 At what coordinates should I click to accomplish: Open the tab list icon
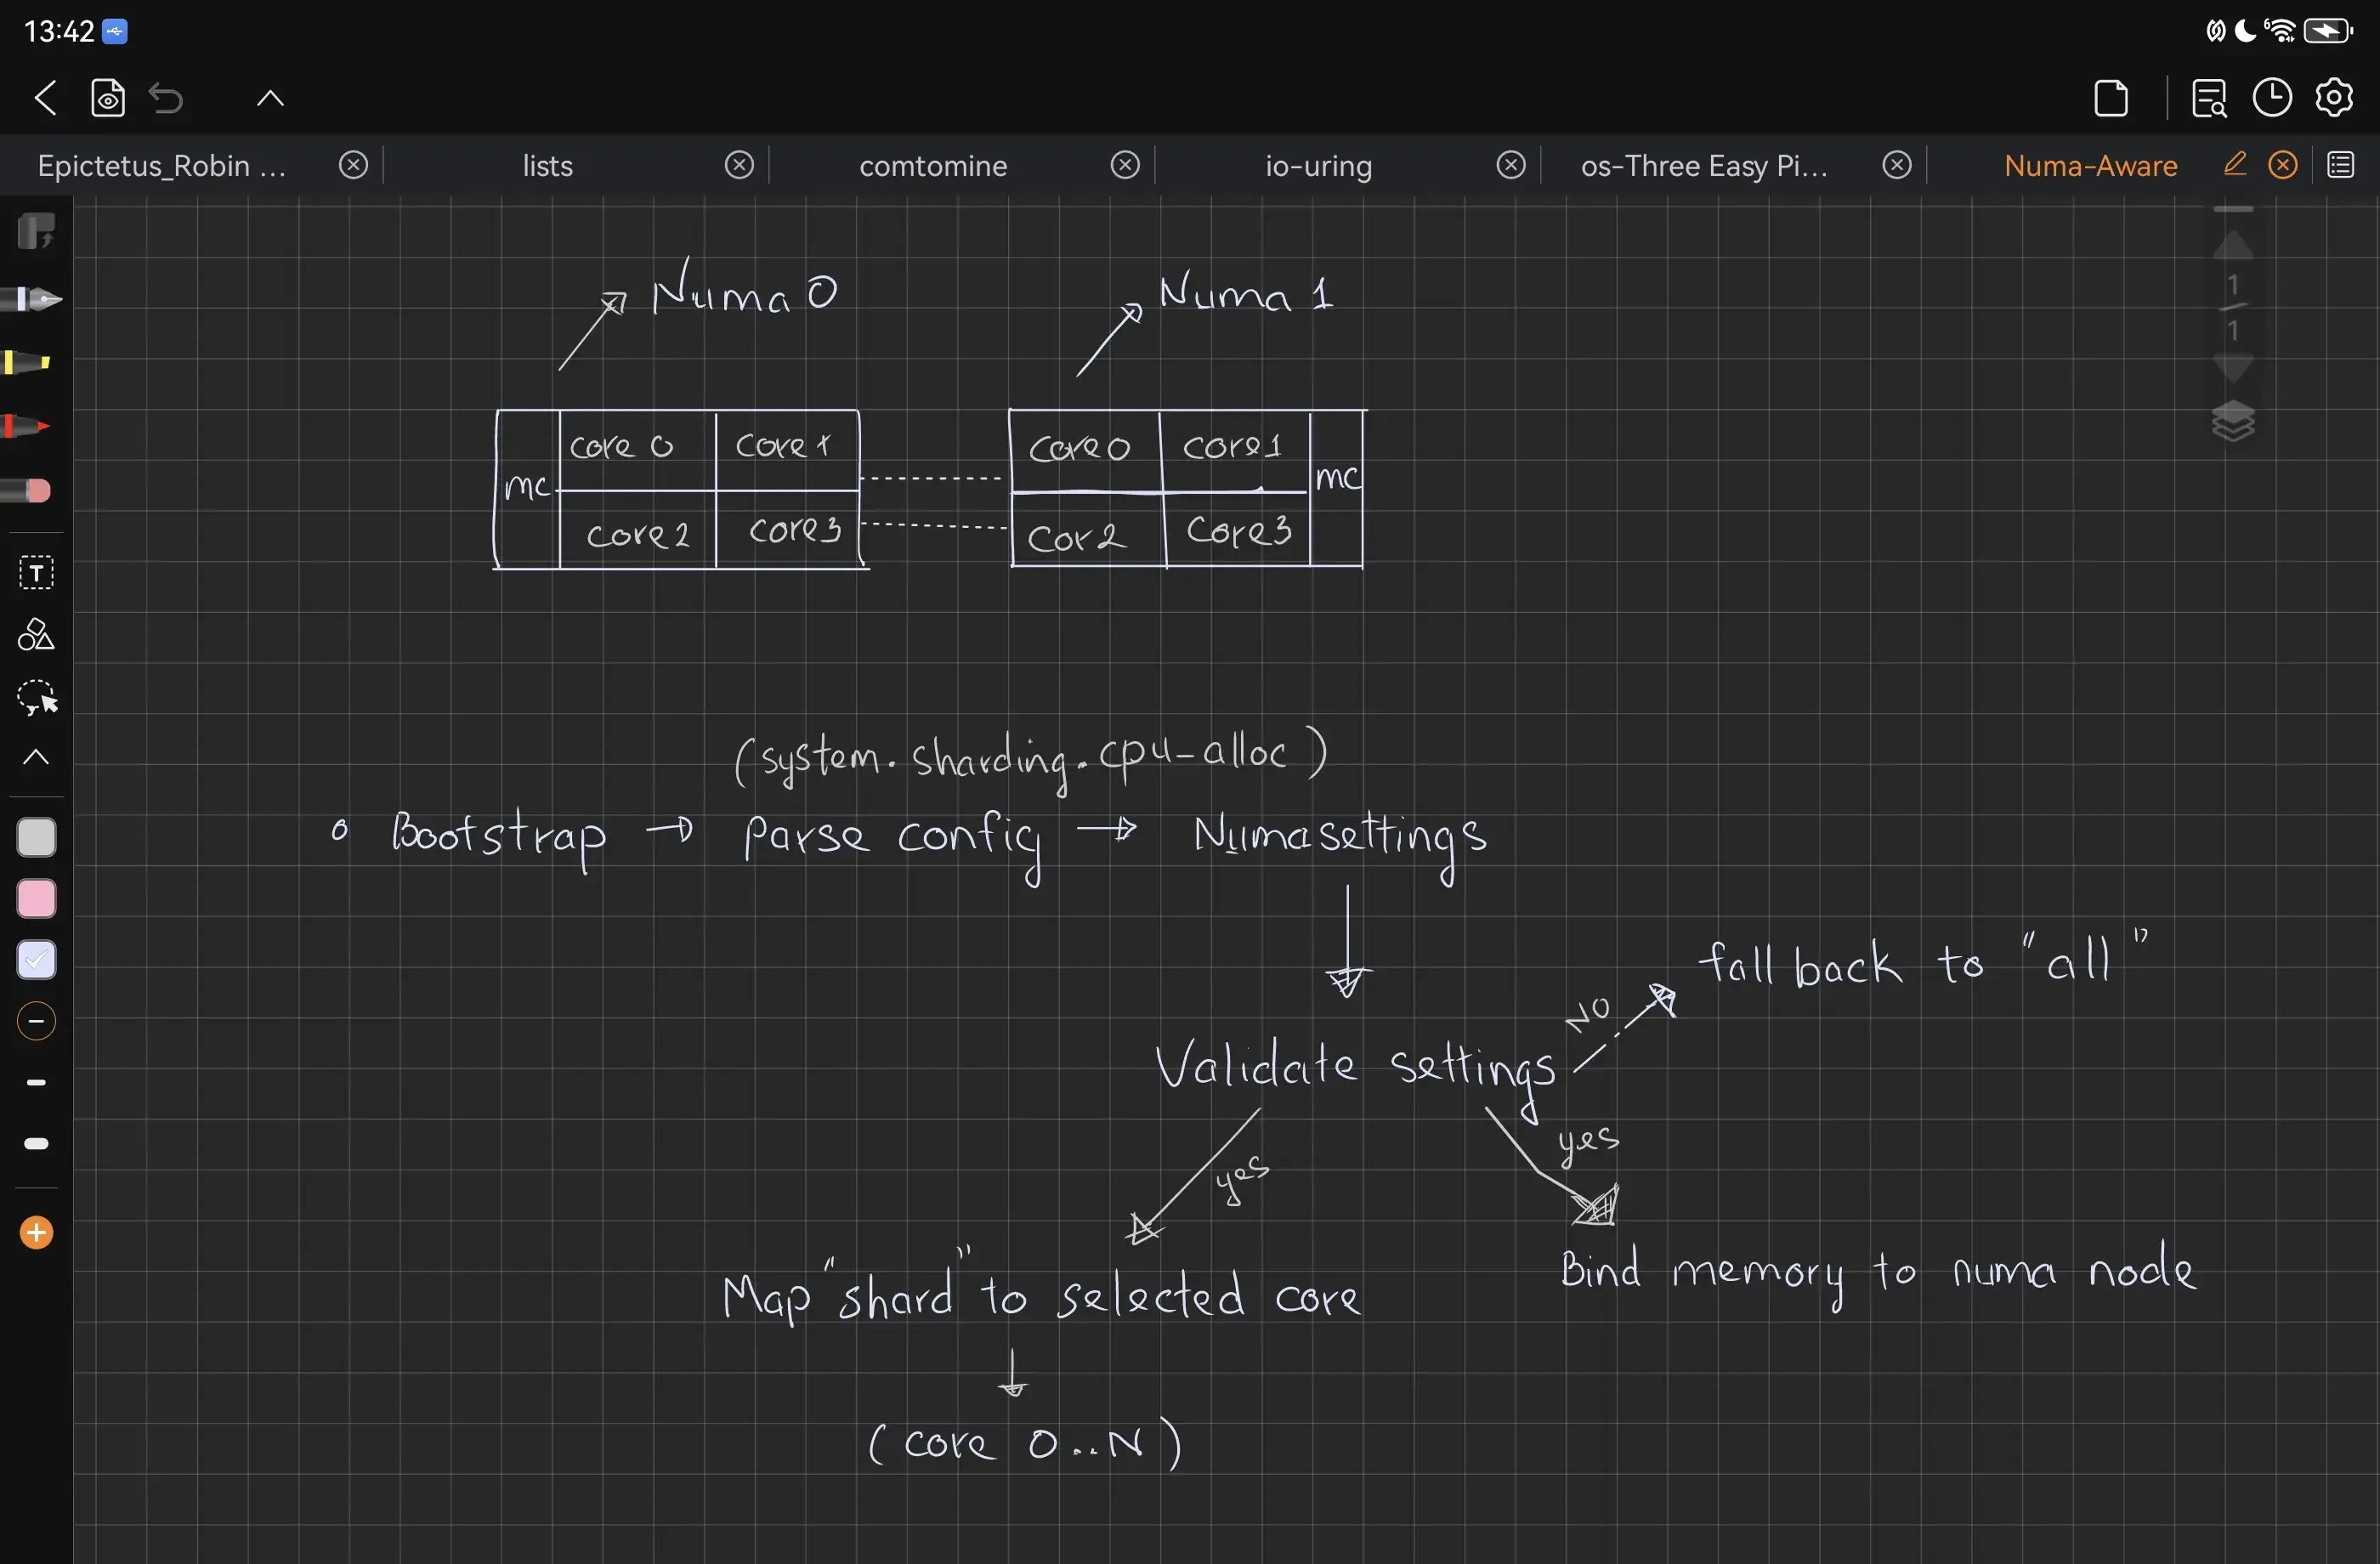(2341, 165)
